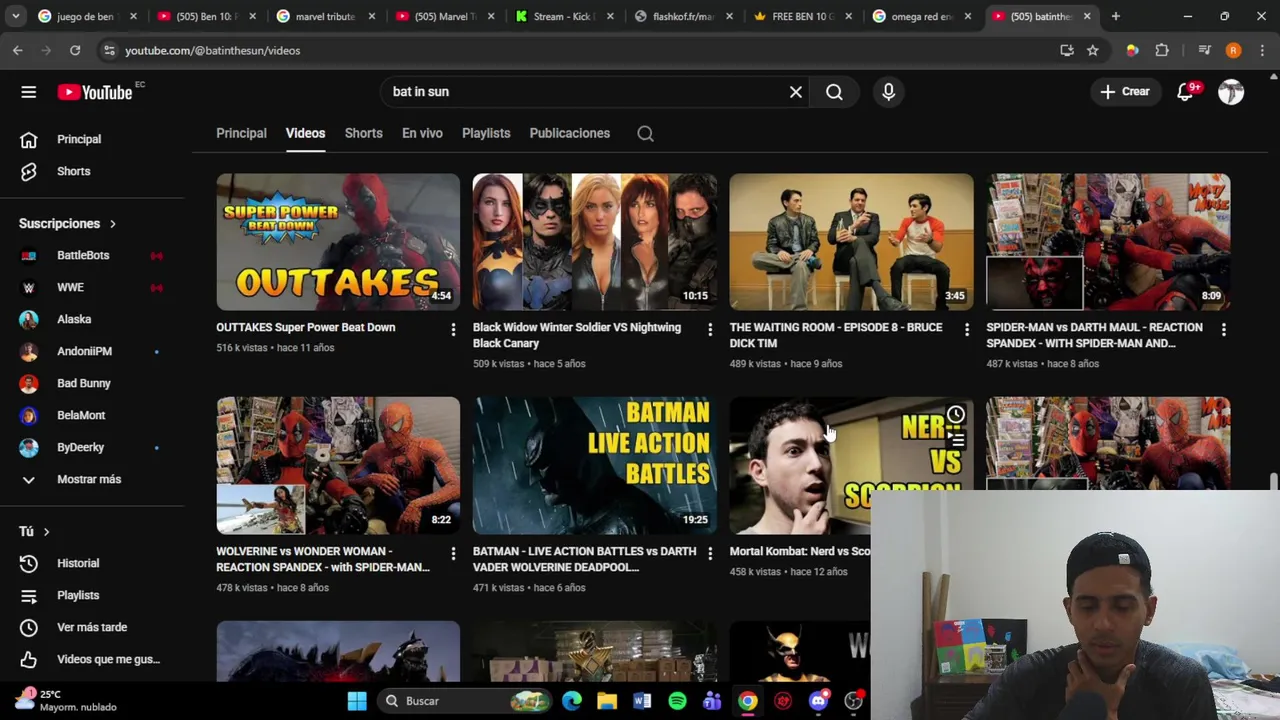Click the YouTube logo

coord(95,92)
